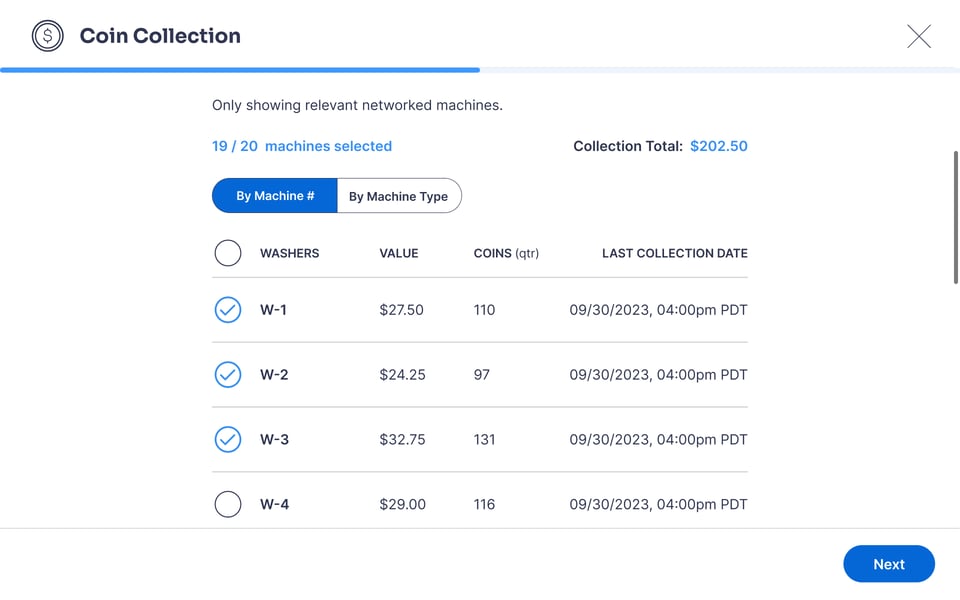The width and height of the screenshot is (960, 600).
Task: Click the LAST COLLECTION DATE header
Action: pos(674,253)
